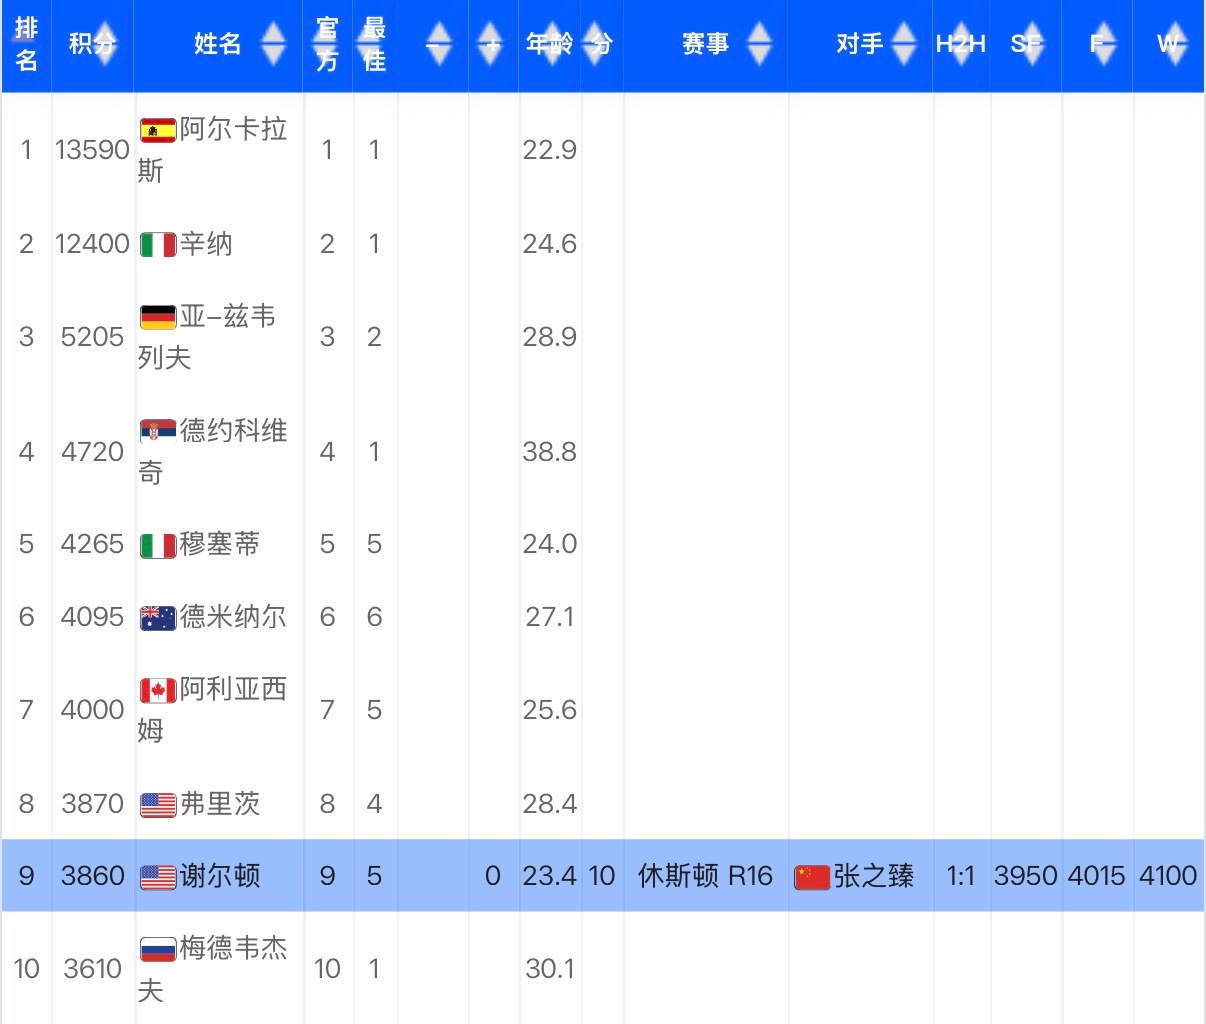Sort by H2H column header
1206x1024 pixels.
(x=961, y=45)
